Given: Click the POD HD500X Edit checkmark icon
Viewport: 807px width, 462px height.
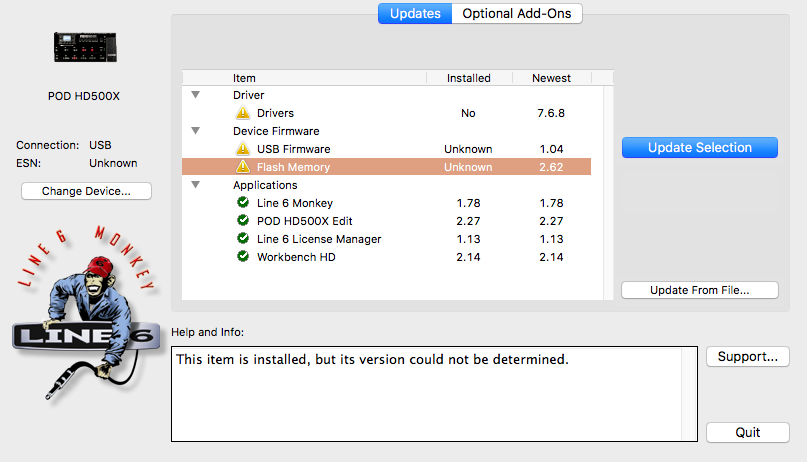Looking at the screenshot, I should 243,221.
